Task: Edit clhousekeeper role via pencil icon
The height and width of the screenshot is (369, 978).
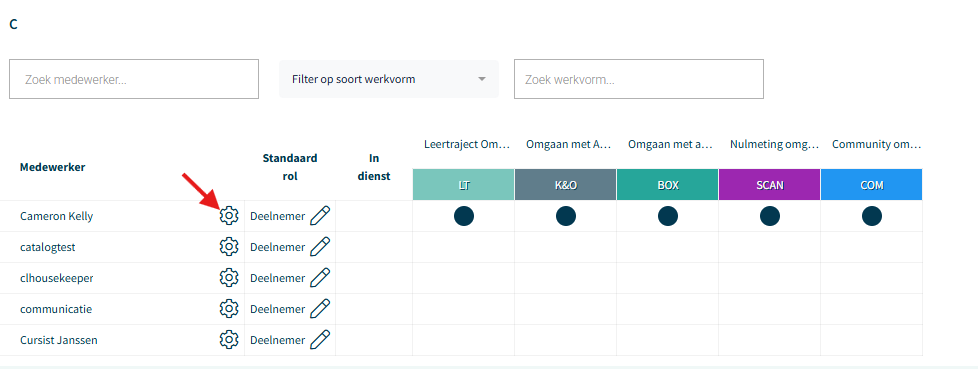Action: click(320, 278)
